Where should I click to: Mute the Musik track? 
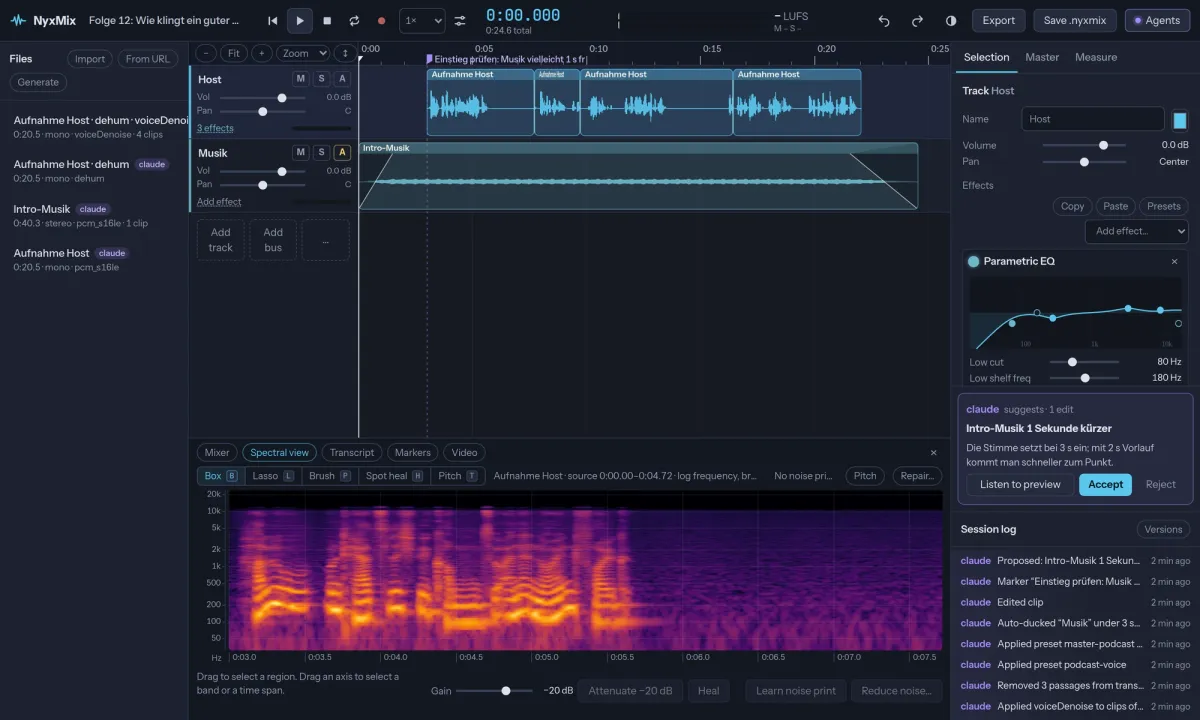click(300, 152)
